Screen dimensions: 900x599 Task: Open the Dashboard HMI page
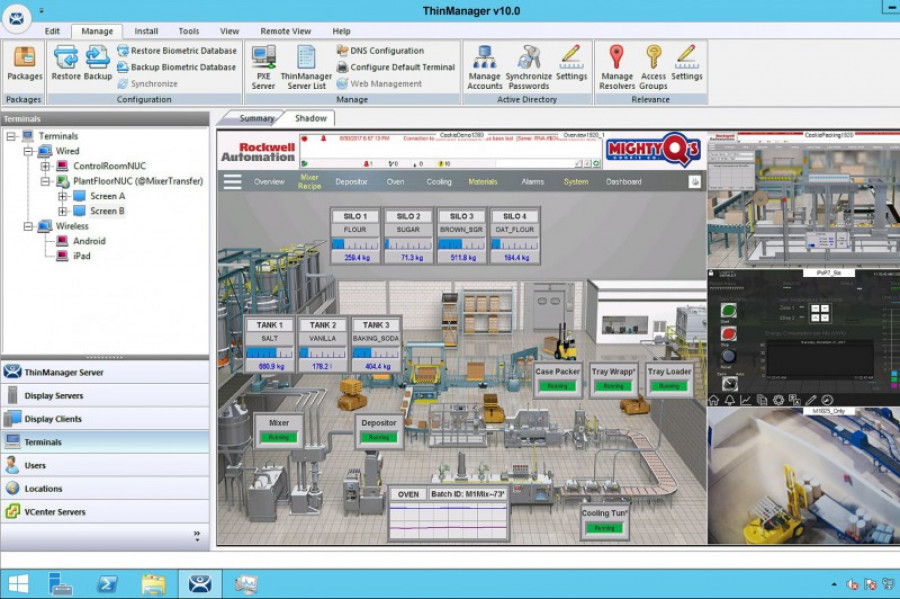(624, 182)
